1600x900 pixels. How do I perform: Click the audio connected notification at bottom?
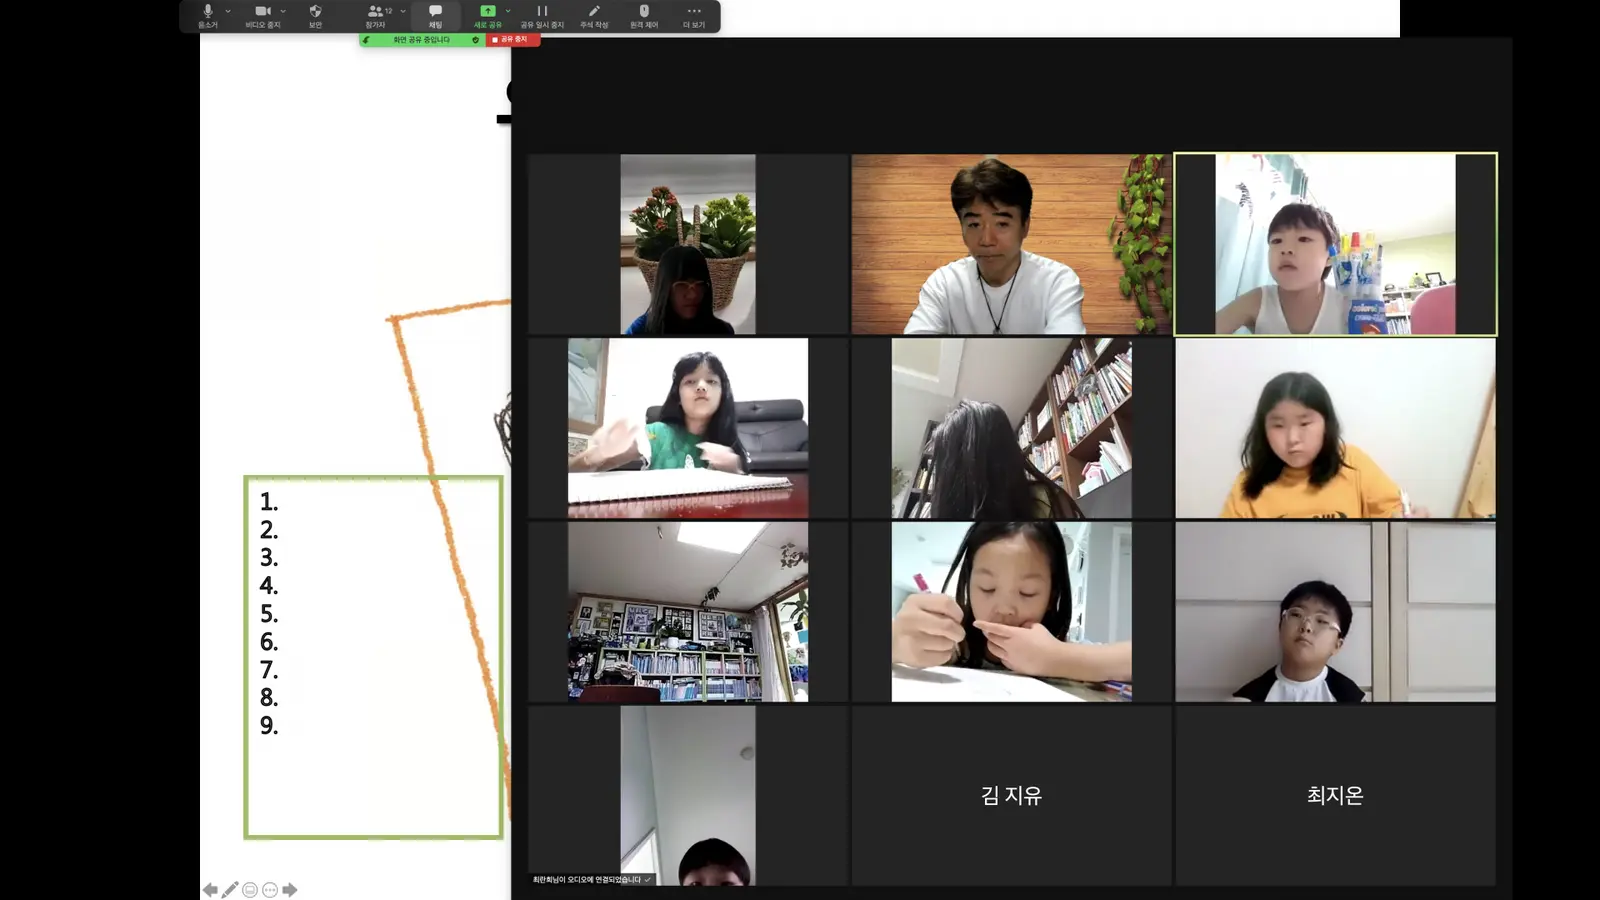[592, 880]
